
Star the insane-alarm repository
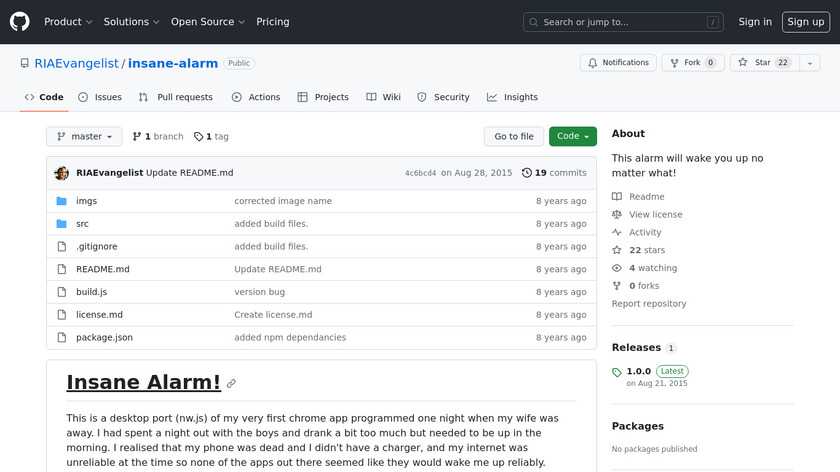755,63
